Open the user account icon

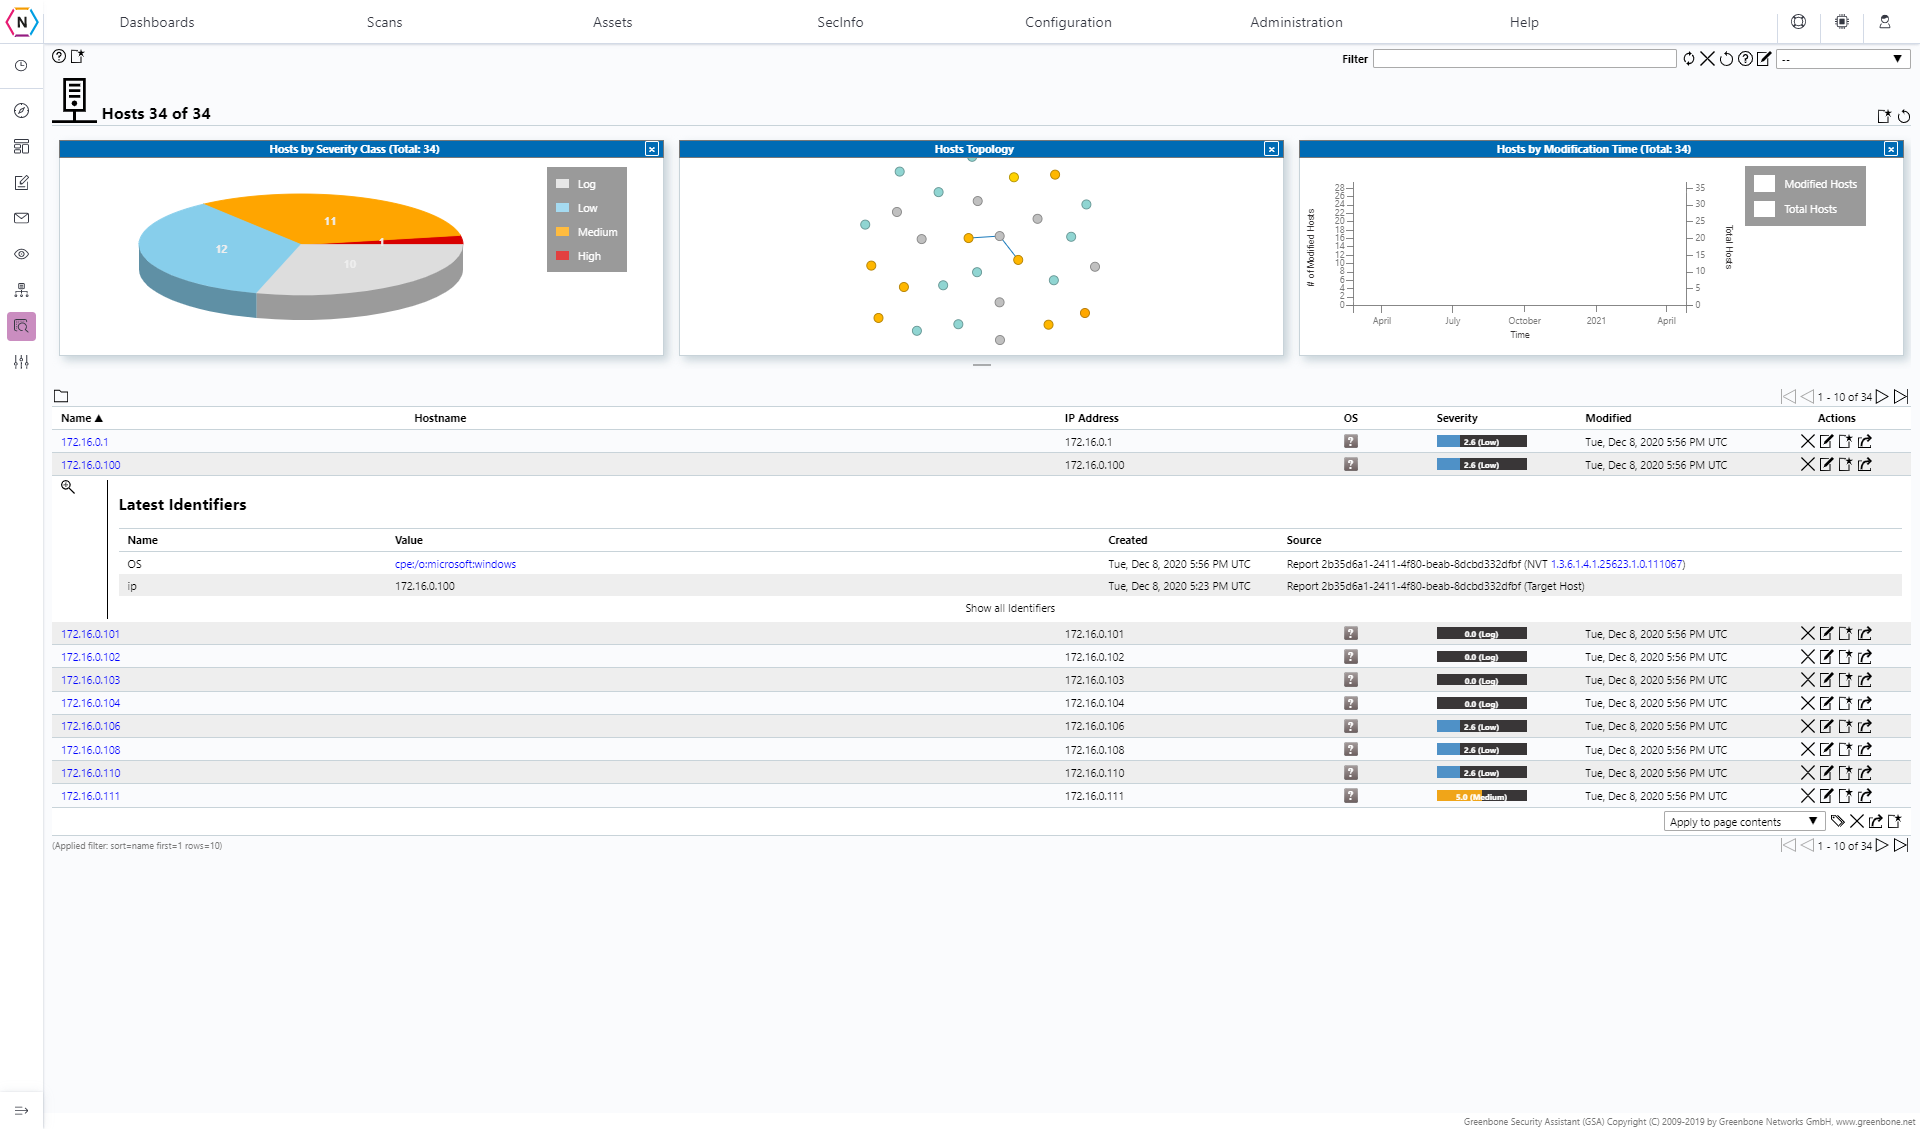1884,21
